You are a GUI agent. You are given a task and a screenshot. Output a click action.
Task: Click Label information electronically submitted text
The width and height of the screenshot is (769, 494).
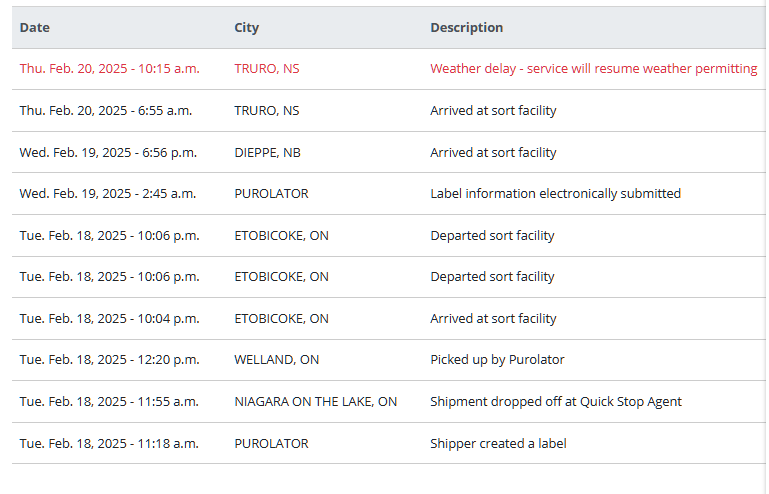(555, 194)
